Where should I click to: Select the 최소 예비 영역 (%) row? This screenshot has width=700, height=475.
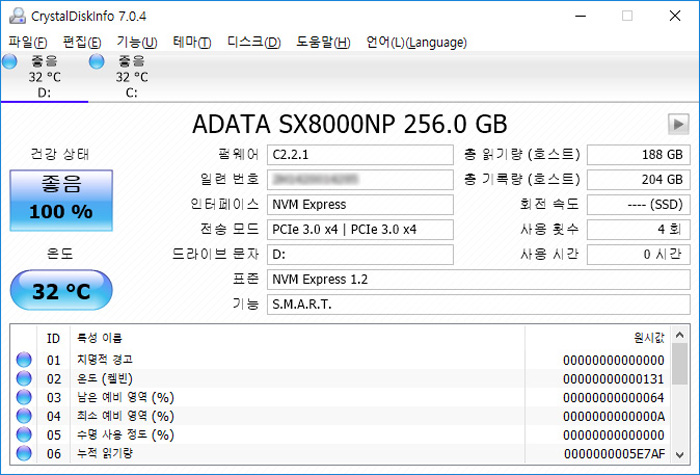(342, 416)
